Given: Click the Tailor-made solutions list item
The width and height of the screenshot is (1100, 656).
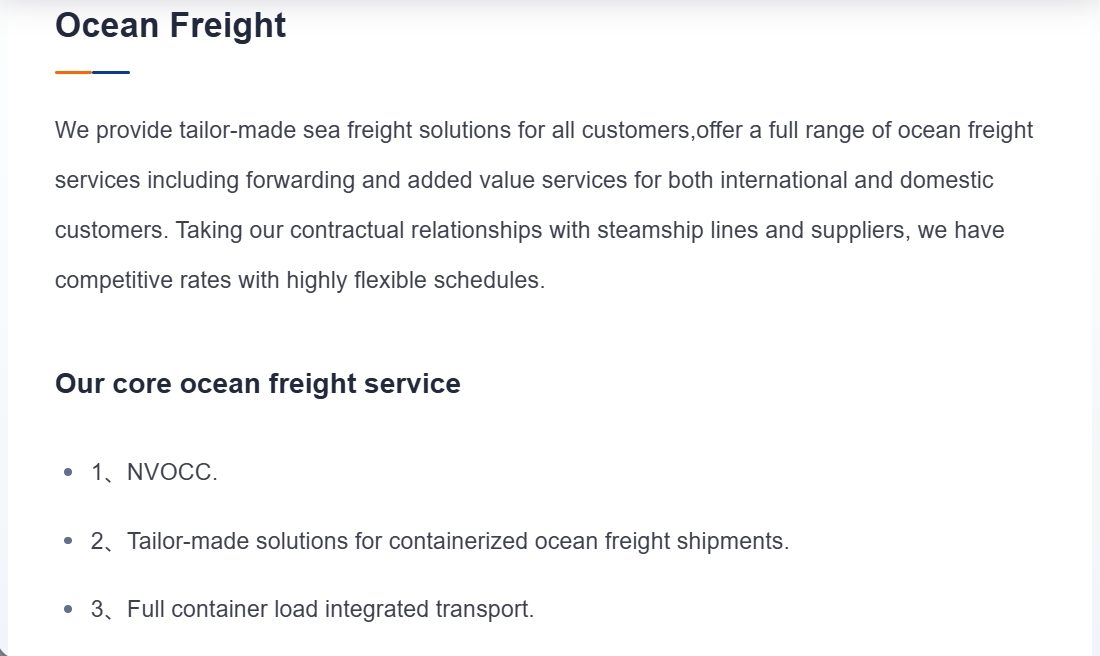Looking at the screenshot, I should [440, 541].
